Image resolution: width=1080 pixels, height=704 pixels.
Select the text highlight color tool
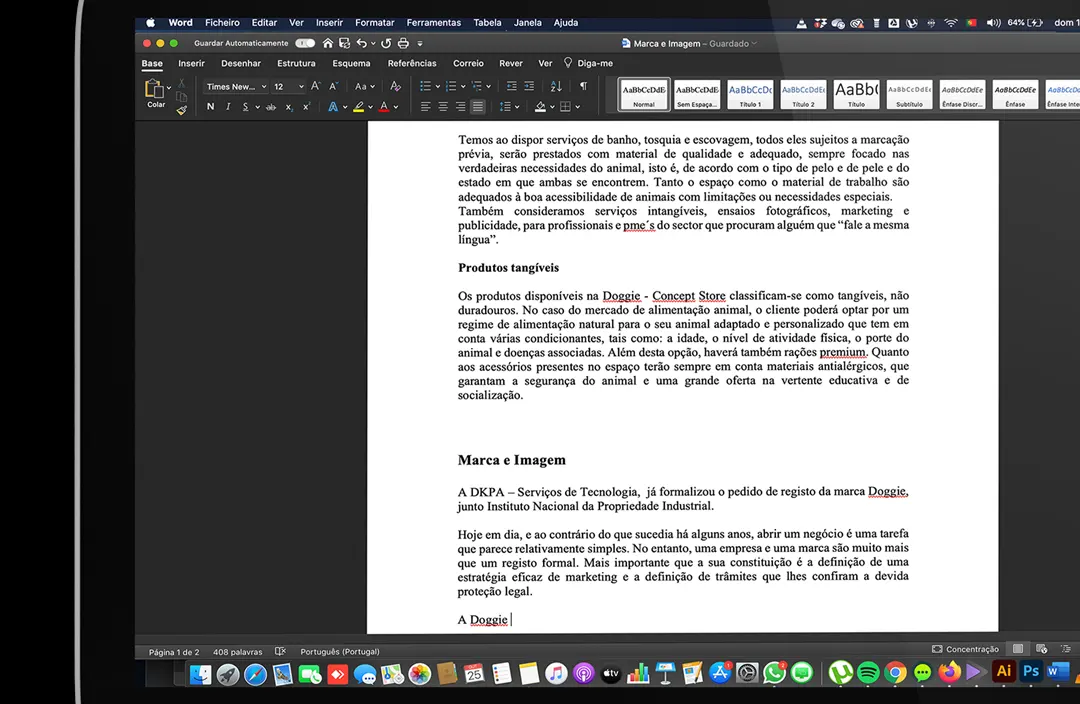tap(357, 107)
